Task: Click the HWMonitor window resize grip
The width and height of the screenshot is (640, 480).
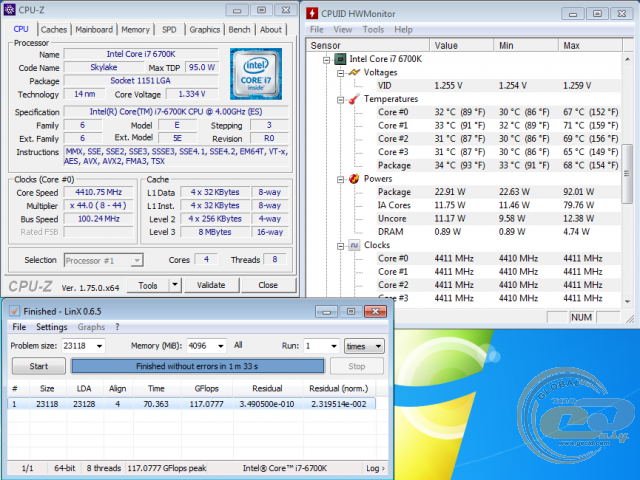Action: [x=630, y=318]
